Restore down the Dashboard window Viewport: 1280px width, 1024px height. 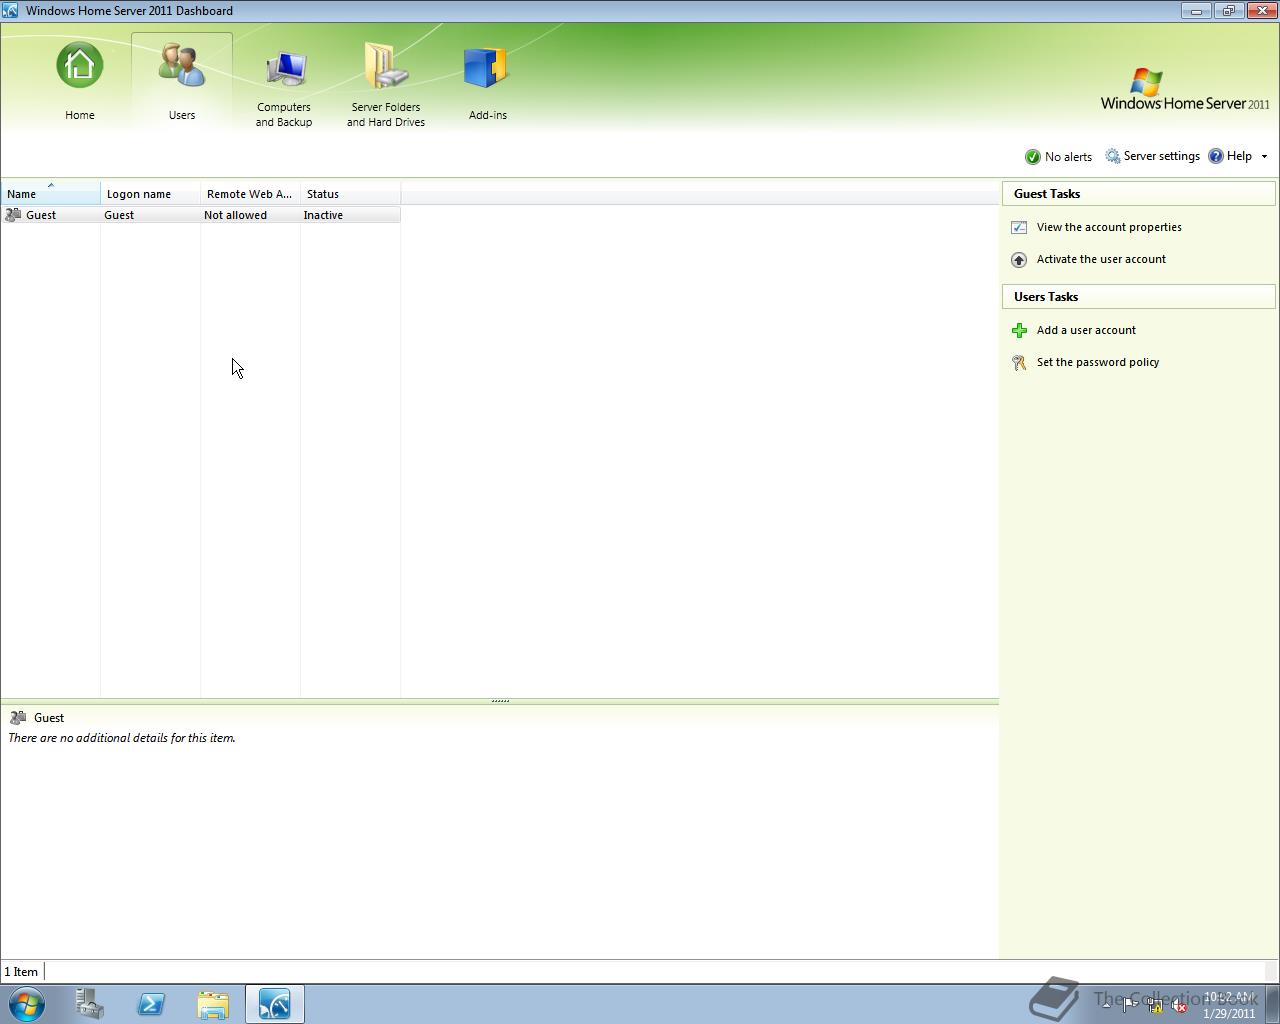click(1229, 11)
